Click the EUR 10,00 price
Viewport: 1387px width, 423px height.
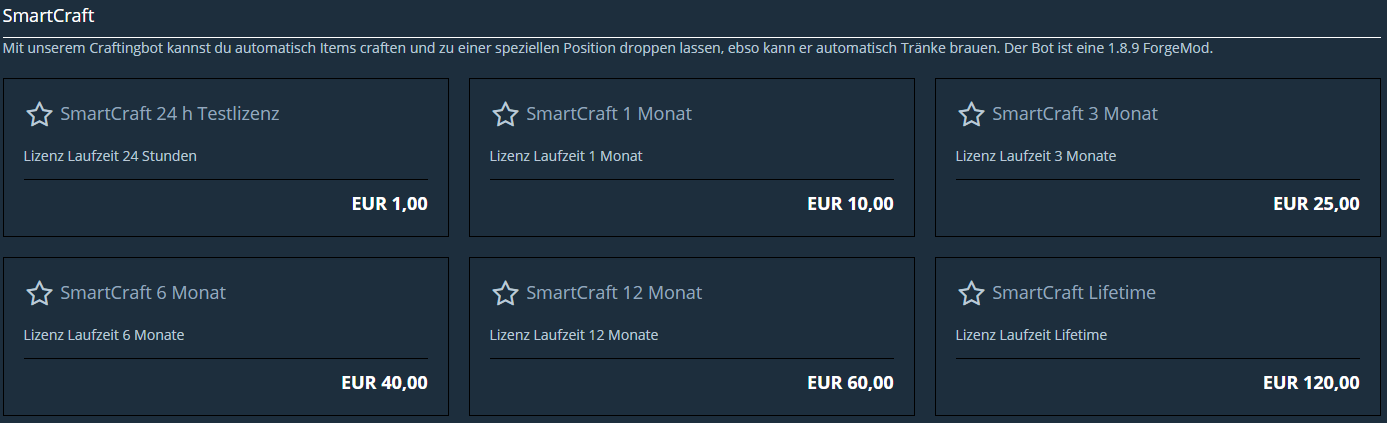point(851,204)
